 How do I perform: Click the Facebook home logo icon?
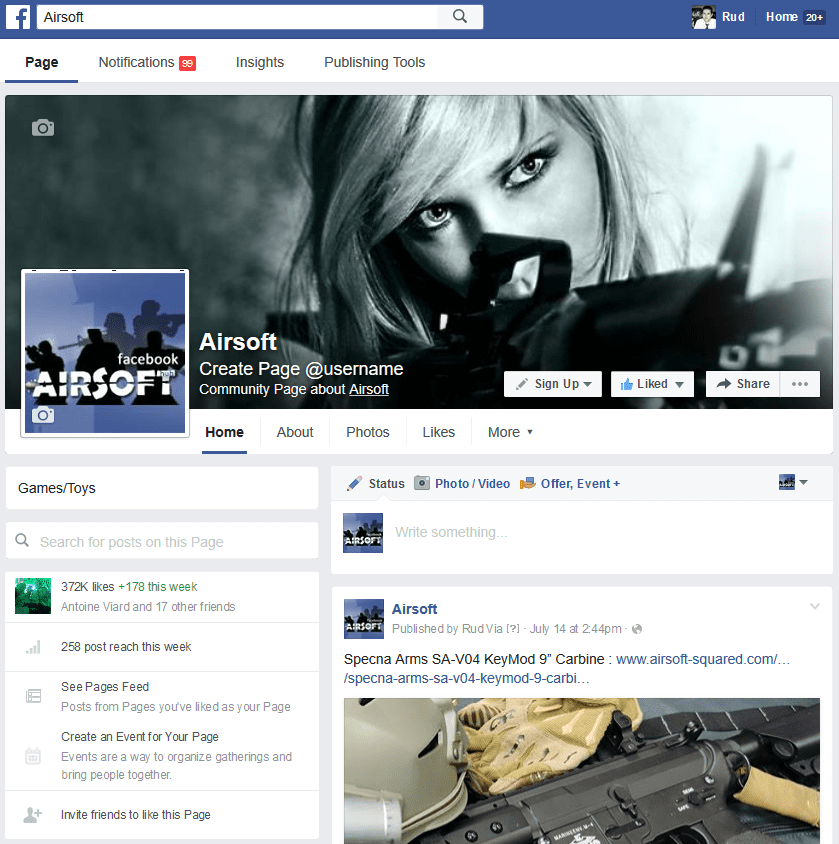18,16
